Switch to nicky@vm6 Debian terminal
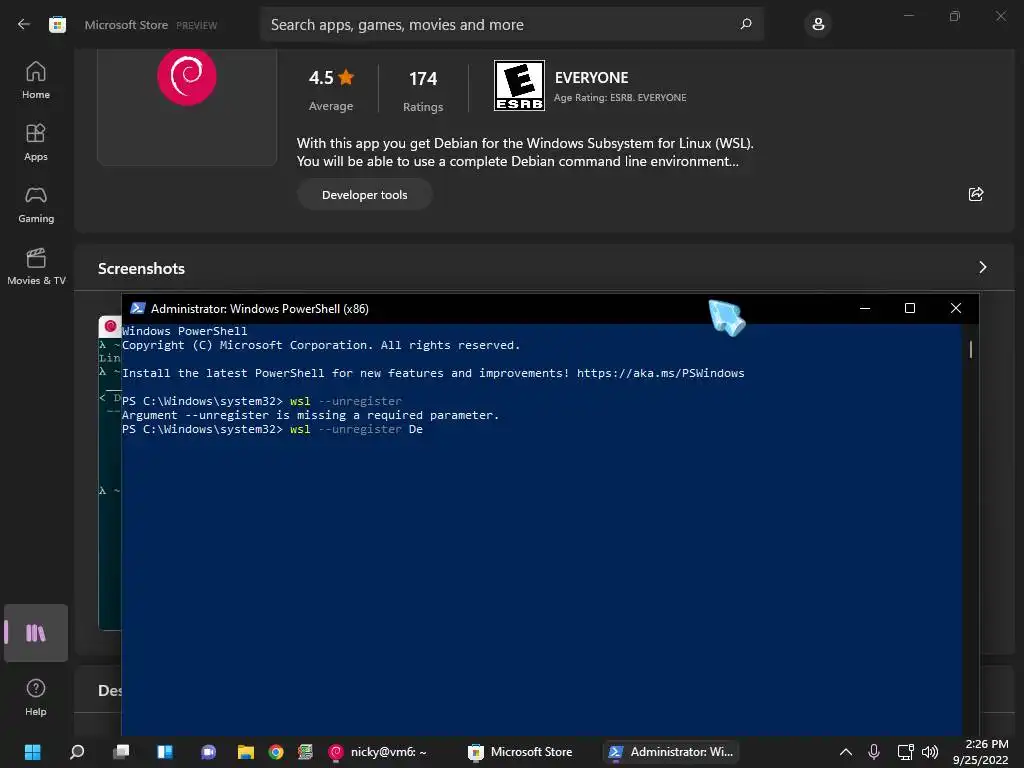Viewport: 1024px width, 768px height. click(377, 752)
